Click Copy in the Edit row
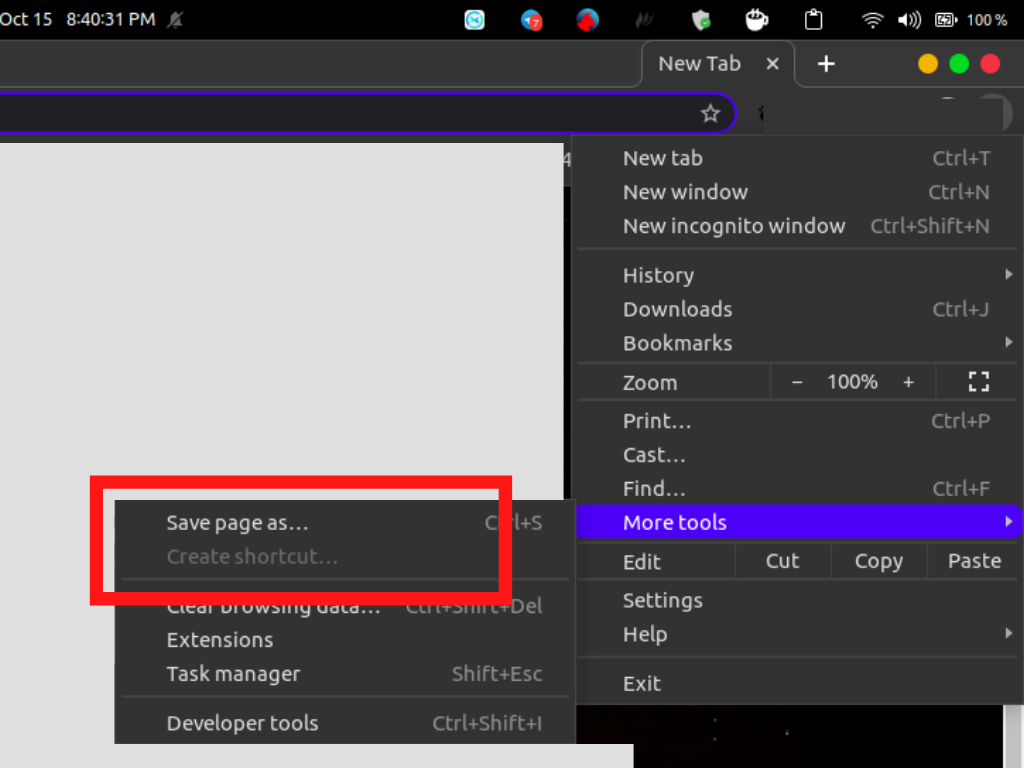Image resolution: width=1024 pixels, height=768 pixels. pyautogui.click(x=878, y=561)
